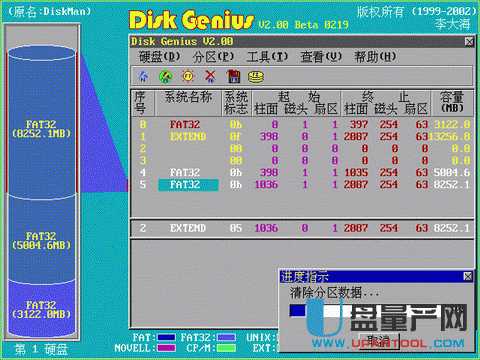This screenshot has width=480, height=360.
Task: Open the 工具(T) menu
Action: click(x=267, y=57)
